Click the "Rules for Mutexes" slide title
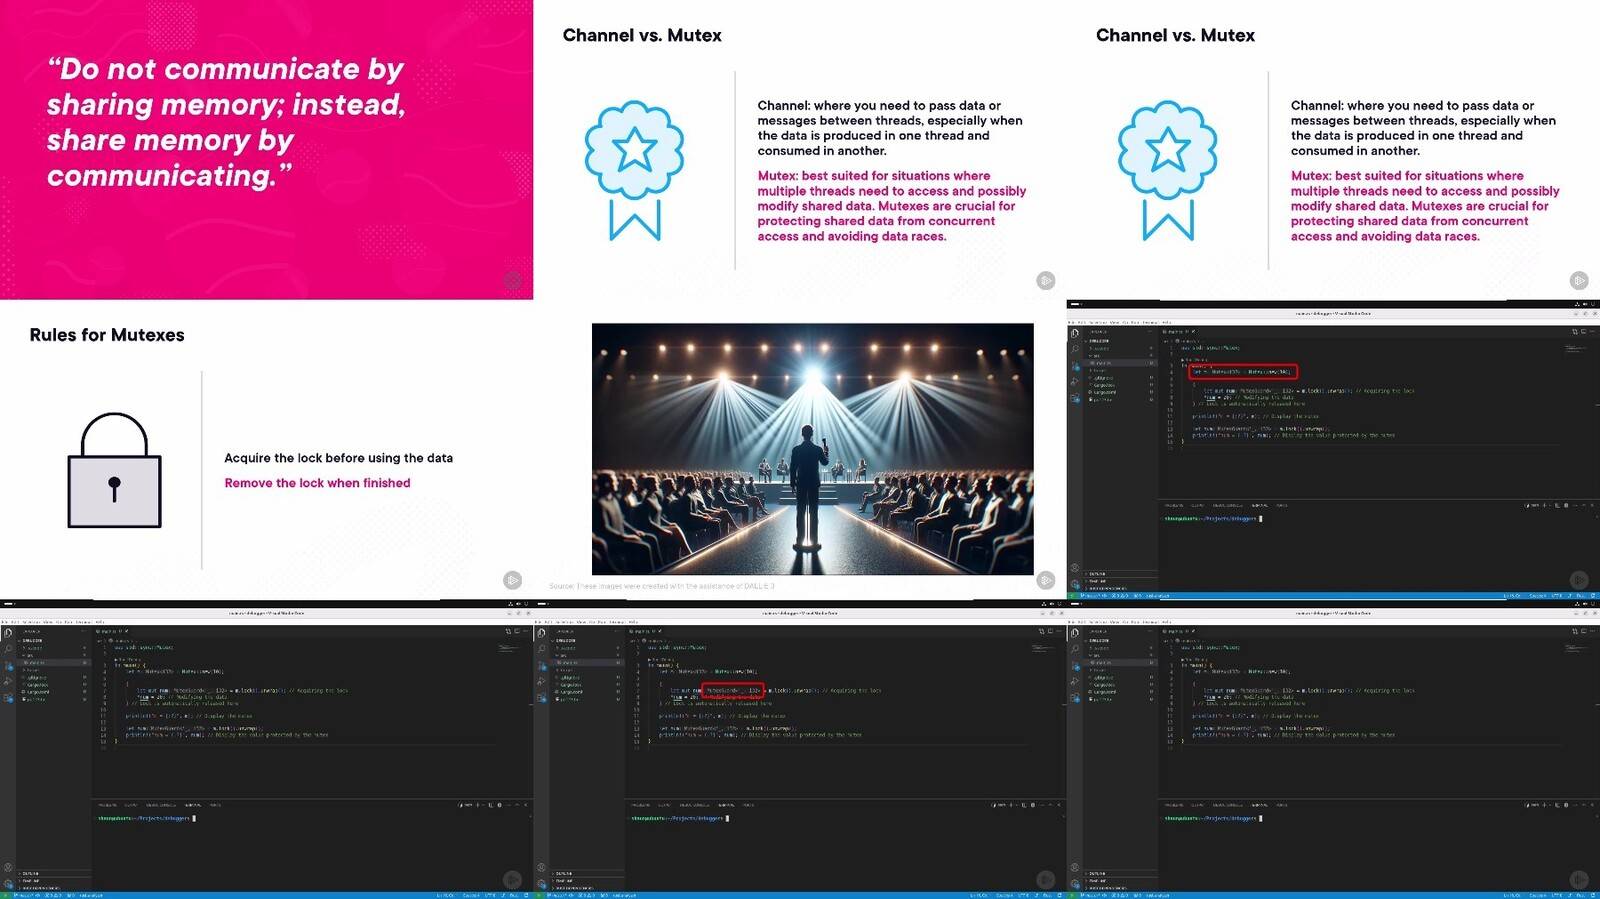The width and height of the screenshot is (1600, 899). (x=107, y=335)
